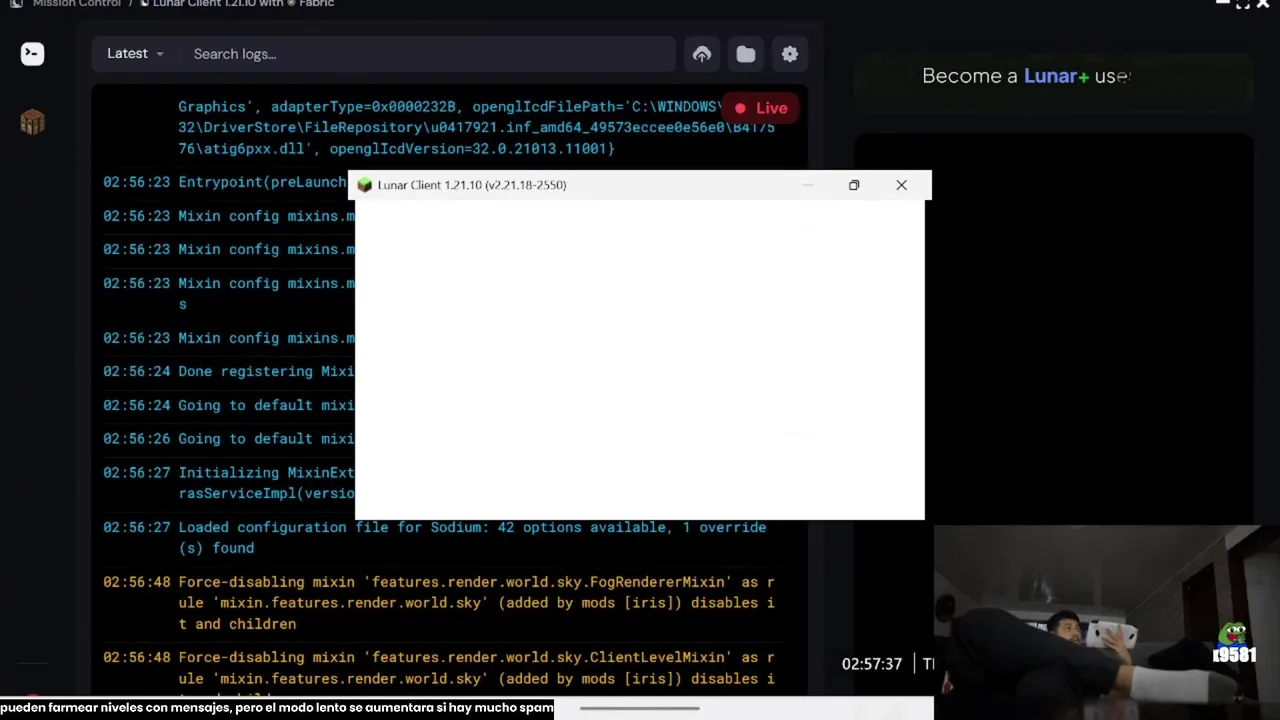
Task: Open the logs folder icon
Action: [746, 54]
